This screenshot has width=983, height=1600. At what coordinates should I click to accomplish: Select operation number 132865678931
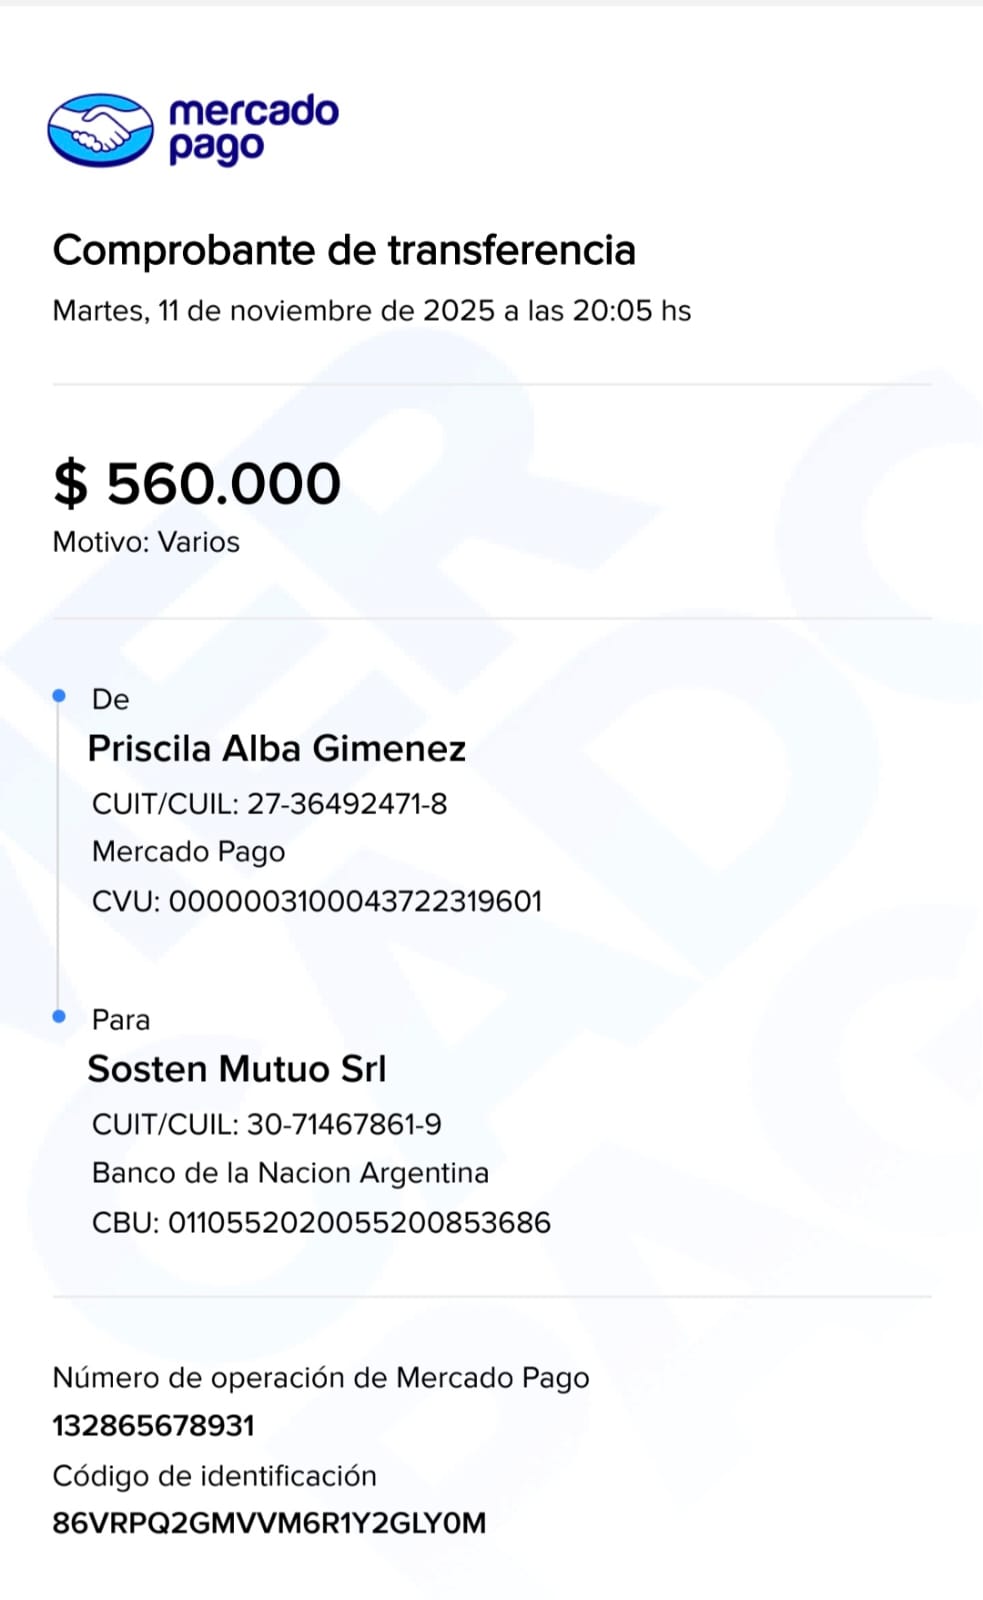click(153, 1426)
